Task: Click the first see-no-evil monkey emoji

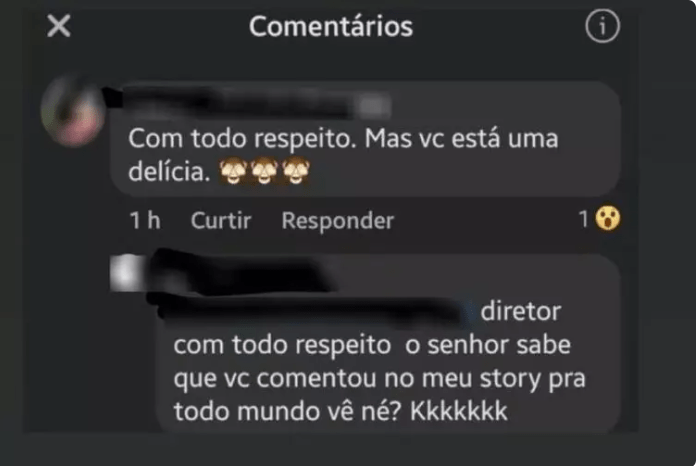Action: pyautogui.click(x=233, y=171)
